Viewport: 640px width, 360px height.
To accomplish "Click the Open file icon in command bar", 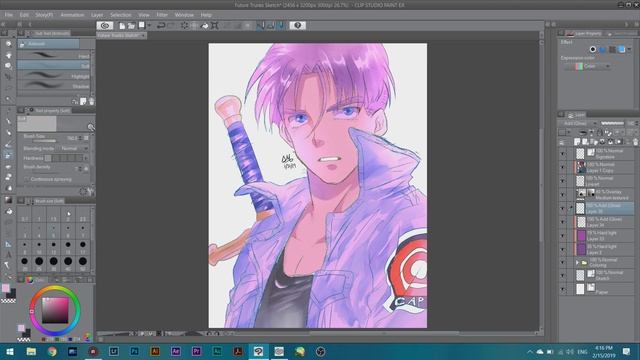I will [x=131, y=25].
